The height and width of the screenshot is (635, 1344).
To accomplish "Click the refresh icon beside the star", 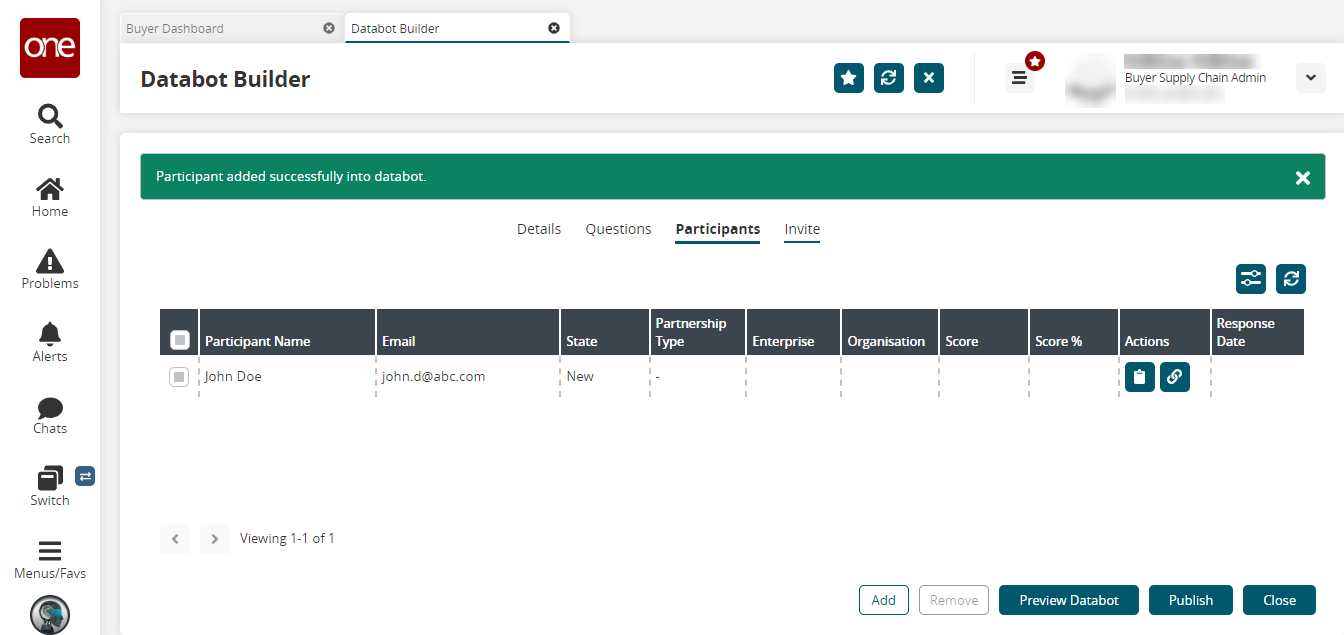I will 889,78.
